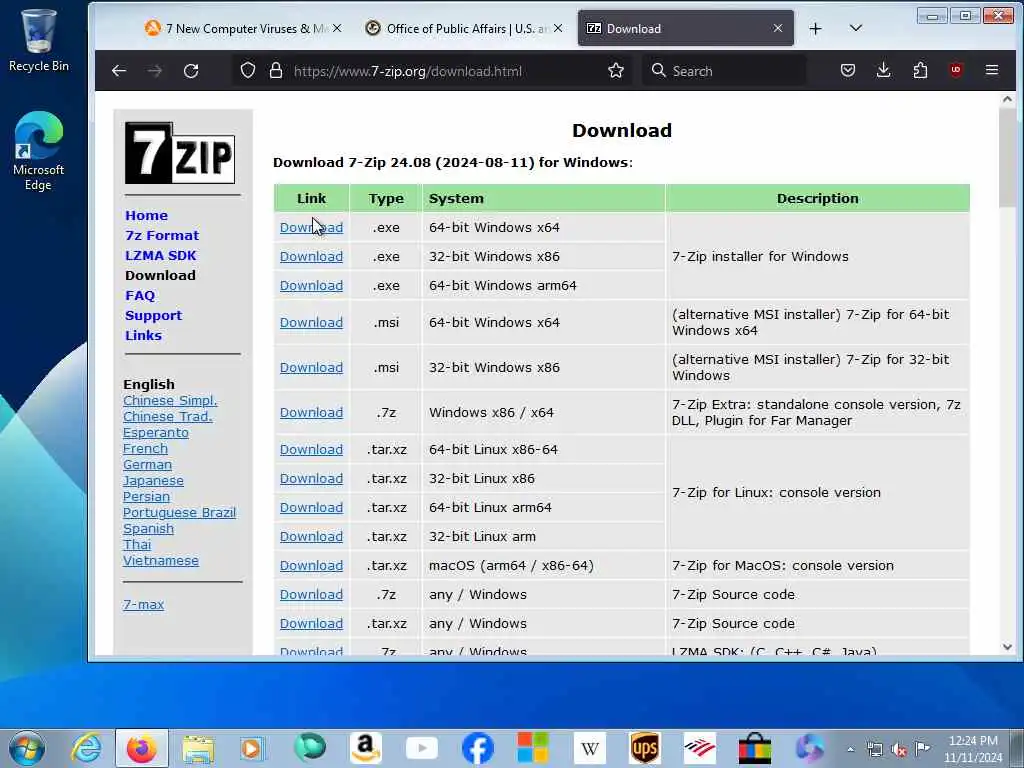Switch language to Vietnamese
The image size is (1024, 768).
(161, 560)
